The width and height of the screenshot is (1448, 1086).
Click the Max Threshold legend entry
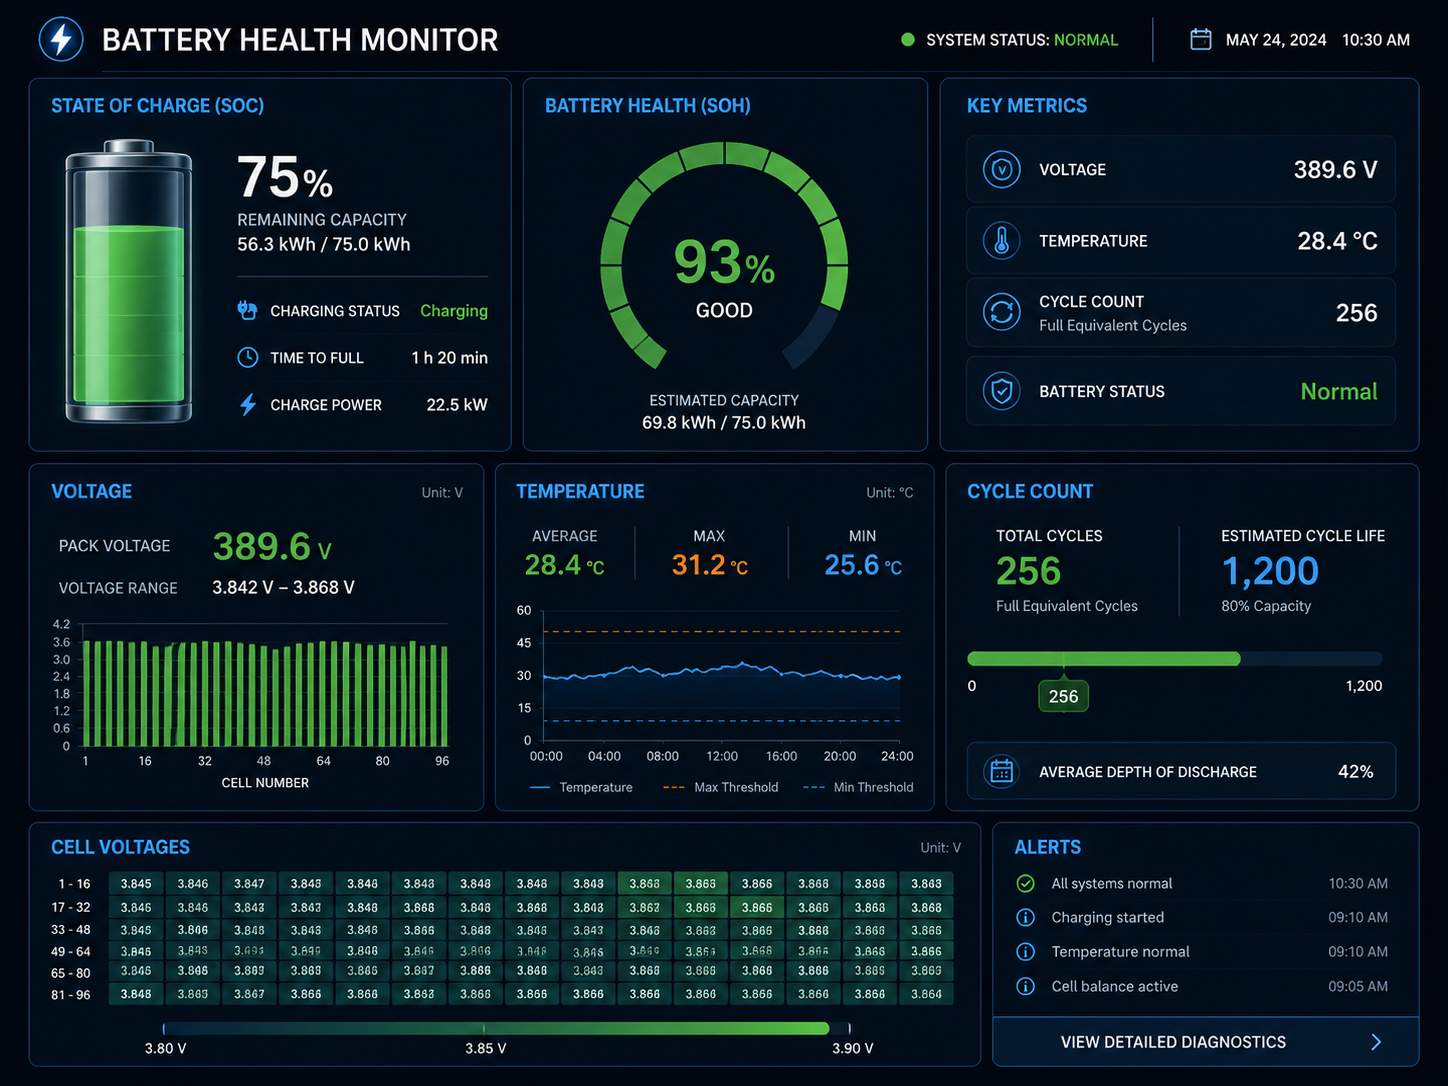pyautogui.click(x=720, y=787)
